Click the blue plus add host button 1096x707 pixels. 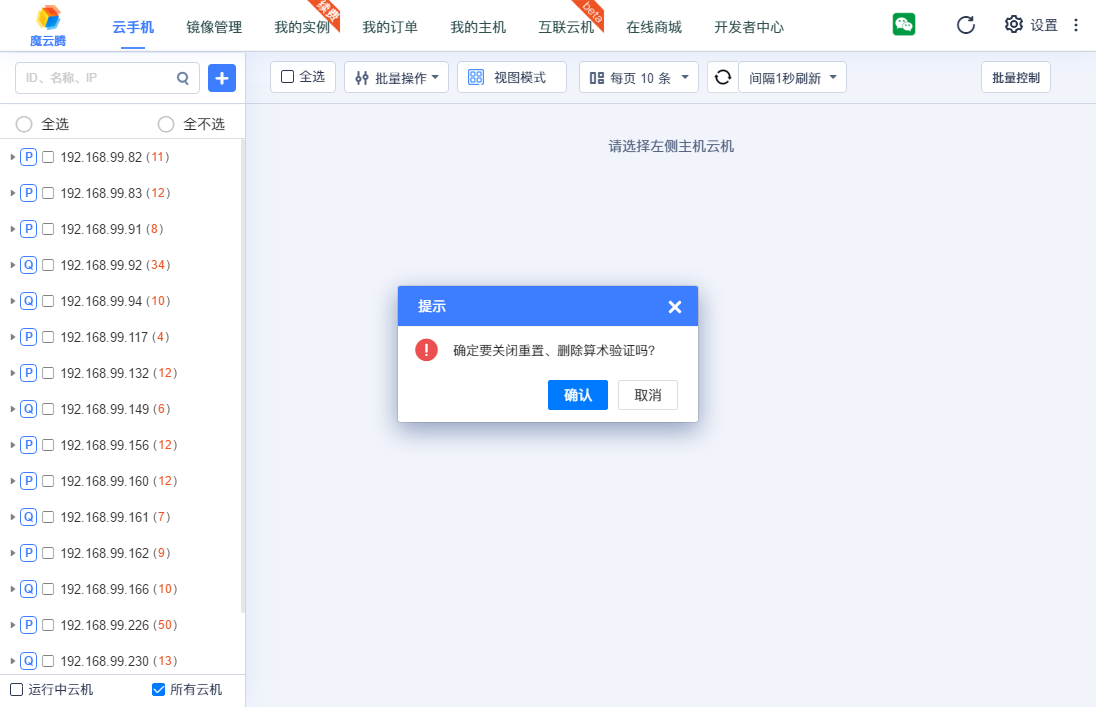point(222,77)
